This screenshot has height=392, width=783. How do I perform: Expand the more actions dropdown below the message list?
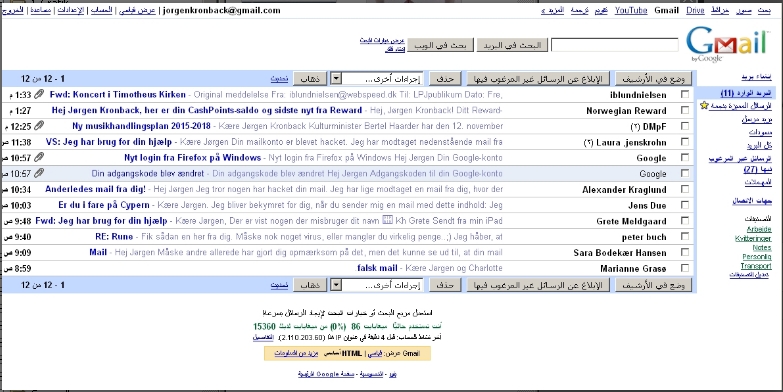pos(377,285)
